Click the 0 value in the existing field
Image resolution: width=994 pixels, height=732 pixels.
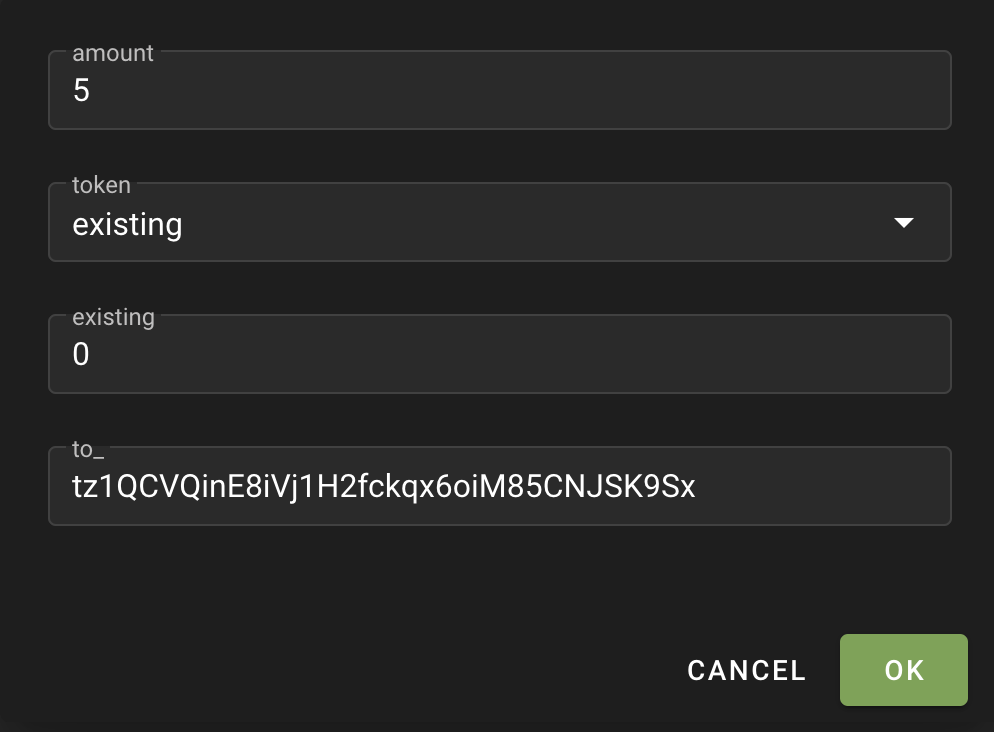coord(82,355)
